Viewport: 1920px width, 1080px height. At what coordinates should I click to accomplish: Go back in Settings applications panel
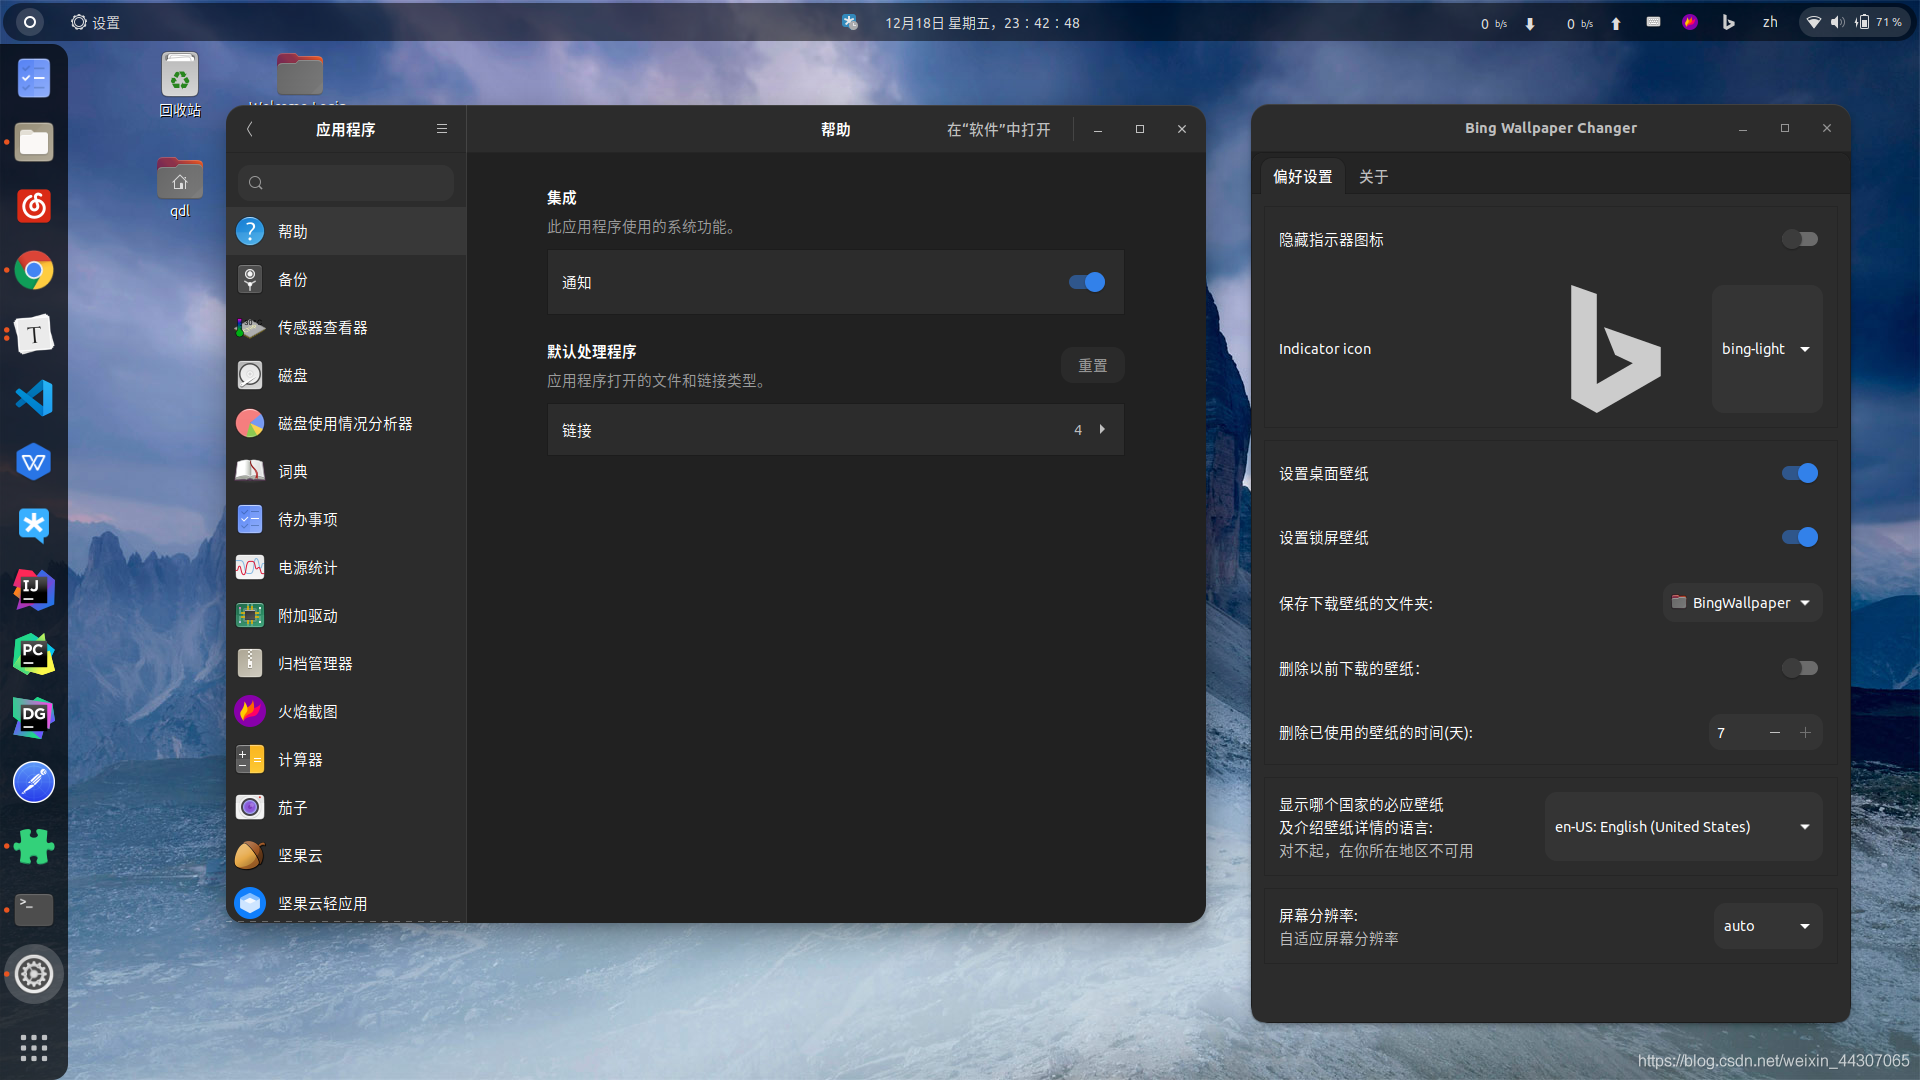click(x=250, y=129)
